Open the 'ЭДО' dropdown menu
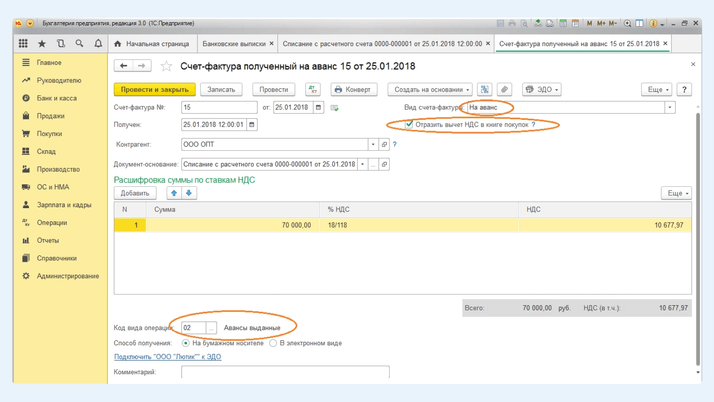714x402 pixels. pos(542,89)
